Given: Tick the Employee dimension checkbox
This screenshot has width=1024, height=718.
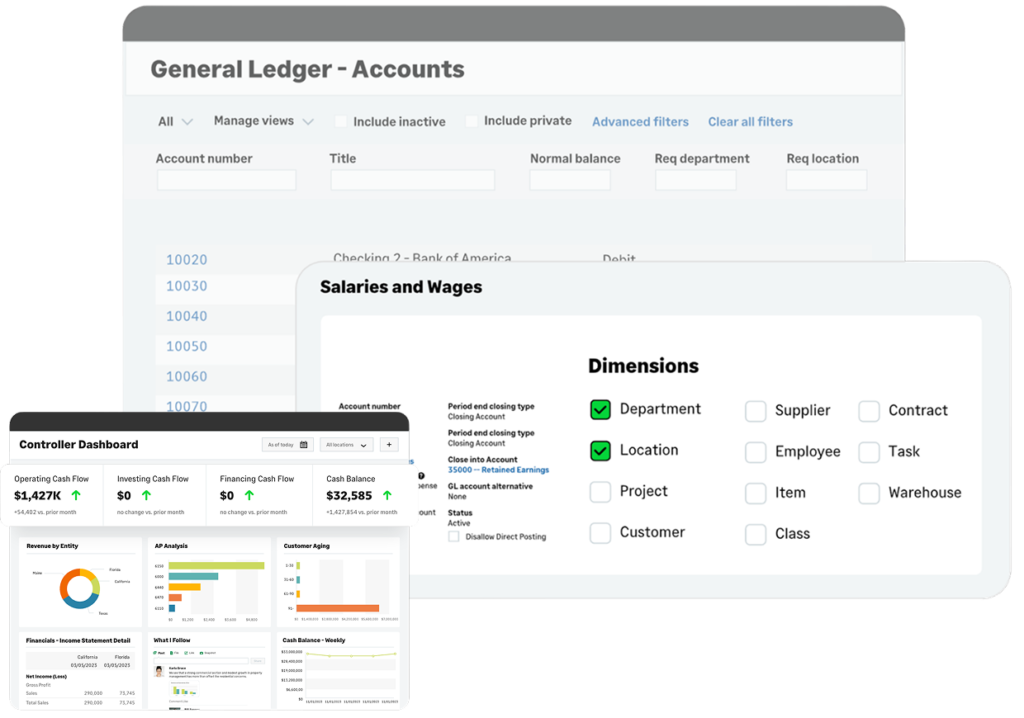Looking at the screenshot, I should [756, 452].
